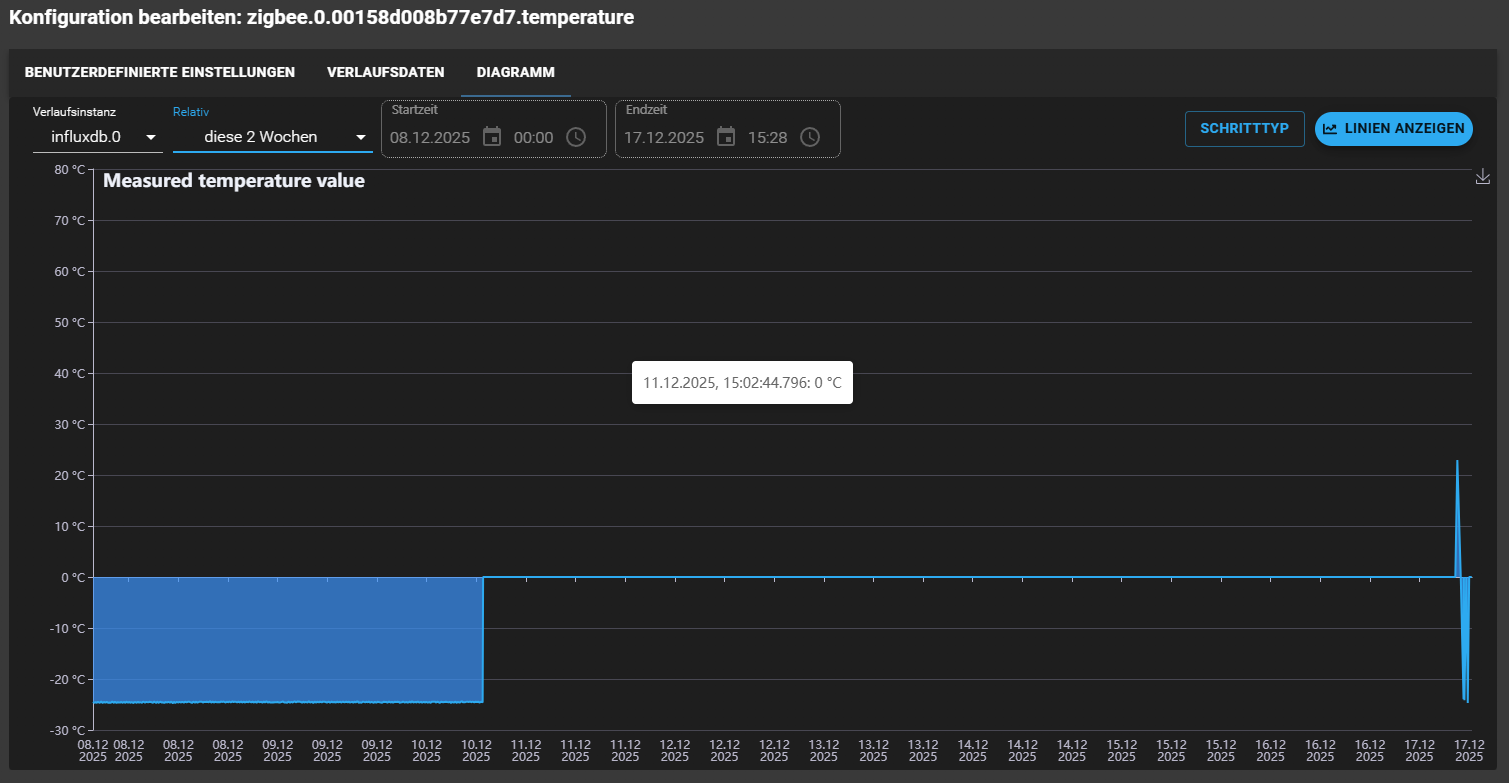Click the -10 °C axis label
Viewport: 1509px width, 783px height.
pyautogui.click(x=68, y=628)
